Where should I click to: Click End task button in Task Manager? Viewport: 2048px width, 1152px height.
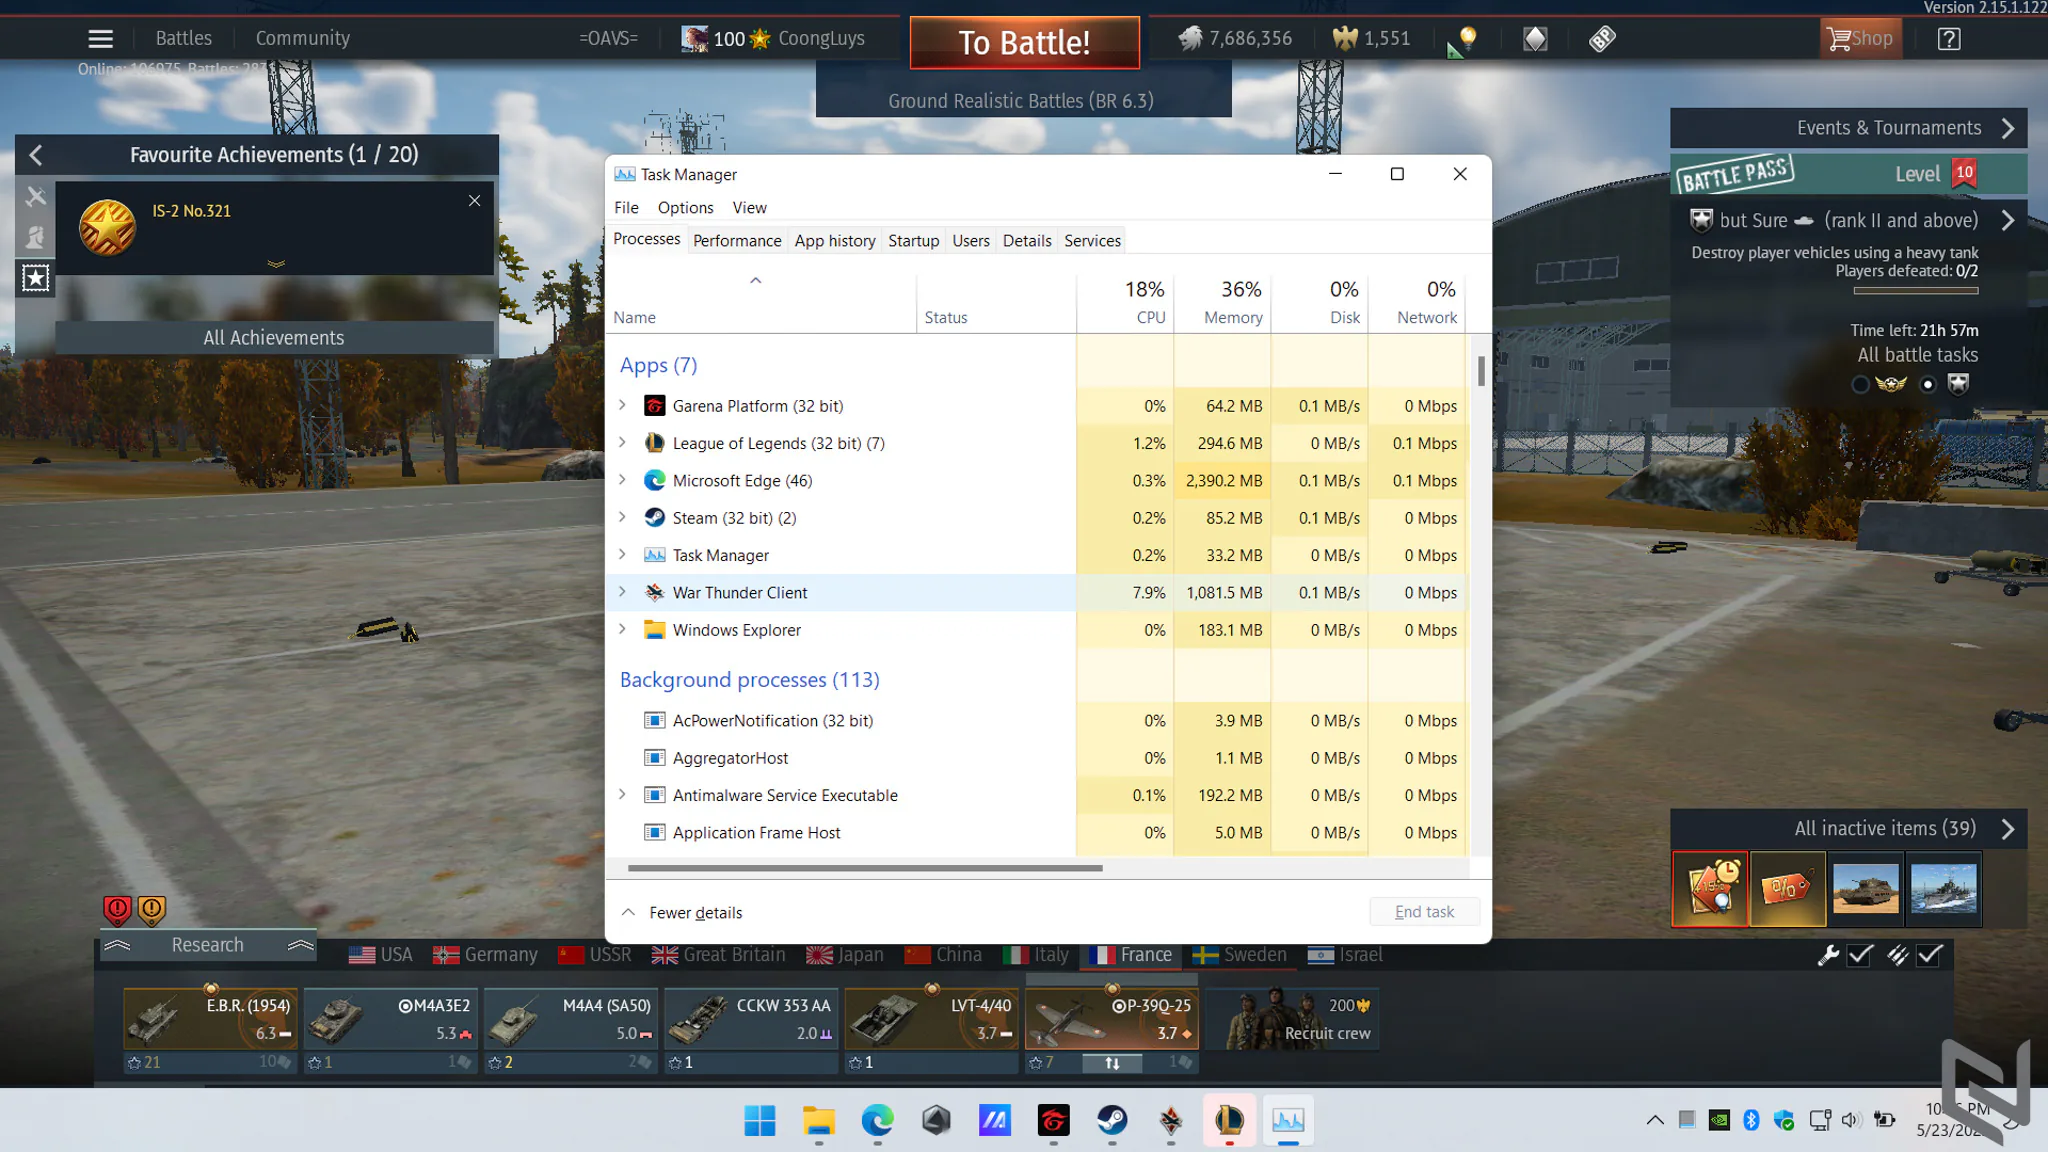(1424, 912)
